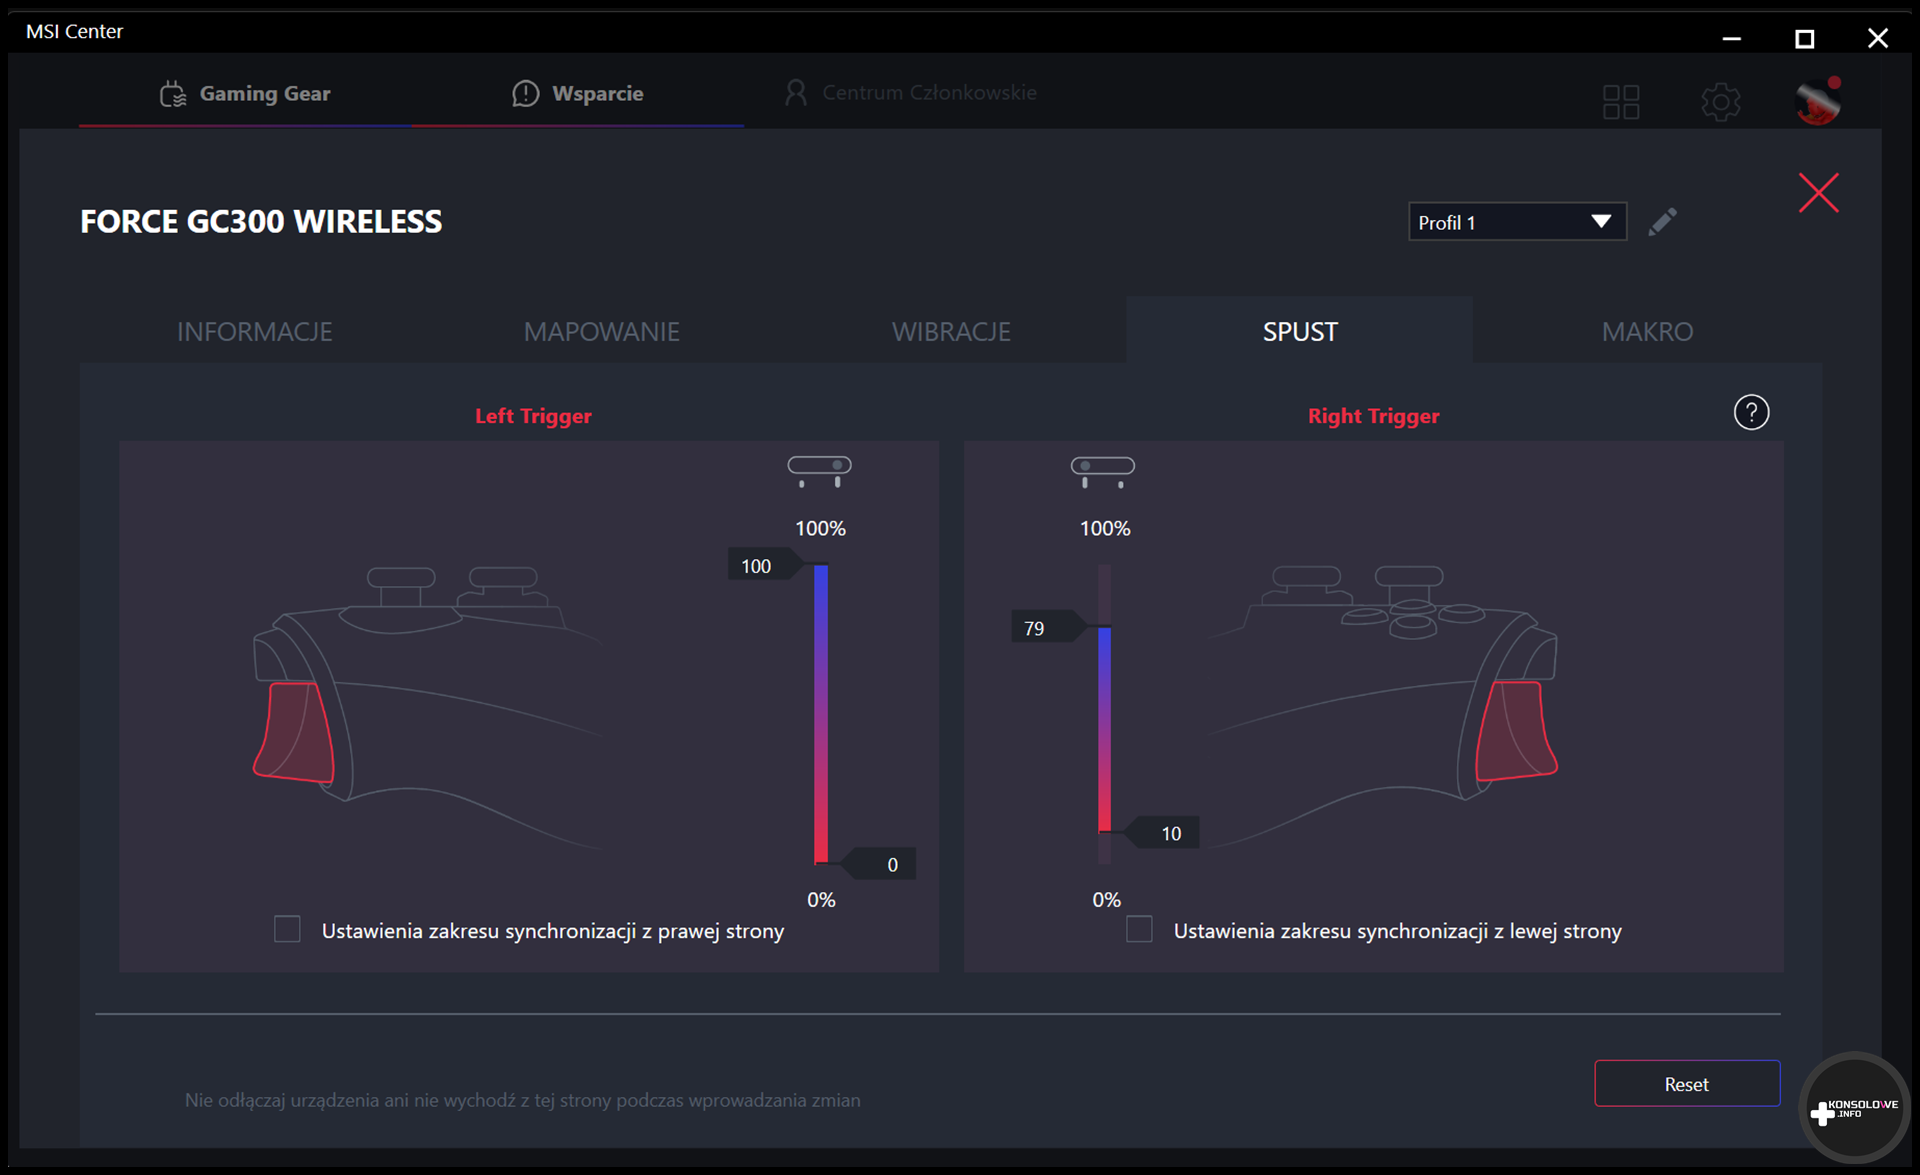The image size is (1920, 1175).
Task: Click the left trigger icon above slider
Action: click(x=819, y=471)
